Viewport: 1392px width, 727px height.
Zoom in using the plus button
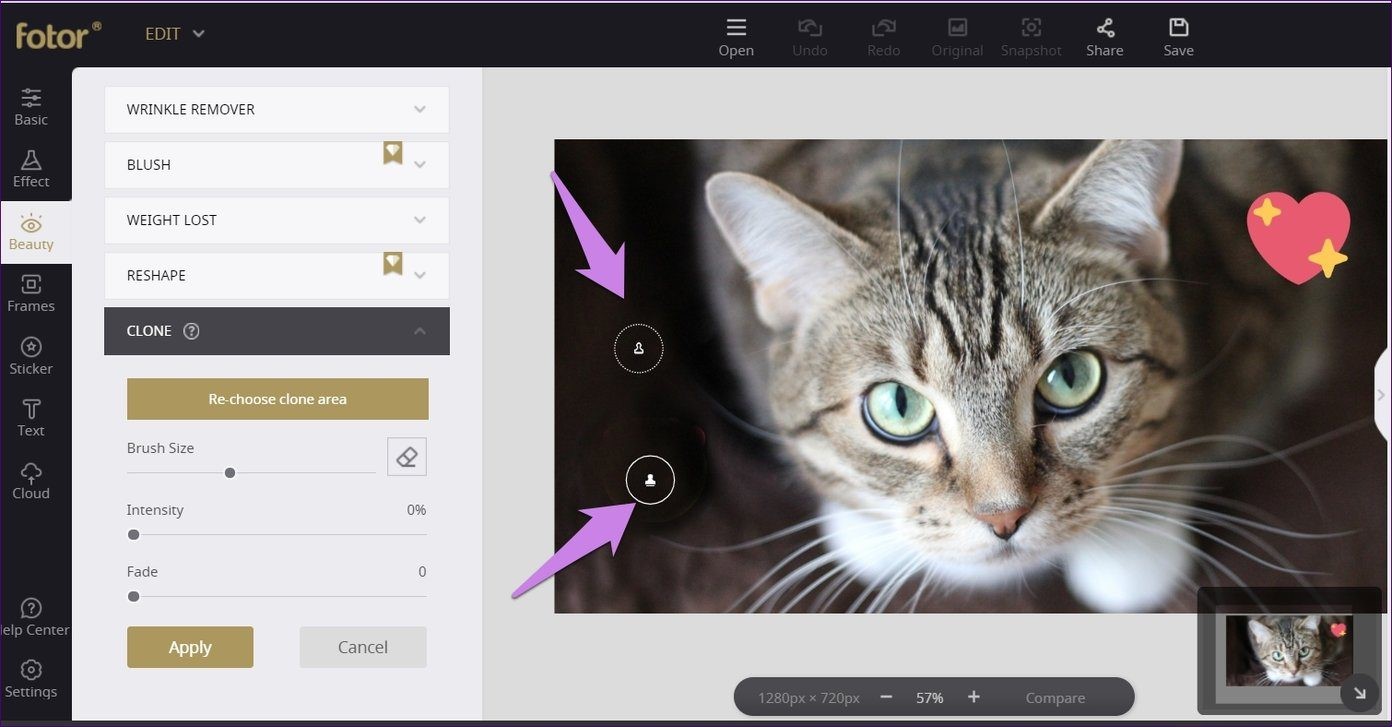973,697
